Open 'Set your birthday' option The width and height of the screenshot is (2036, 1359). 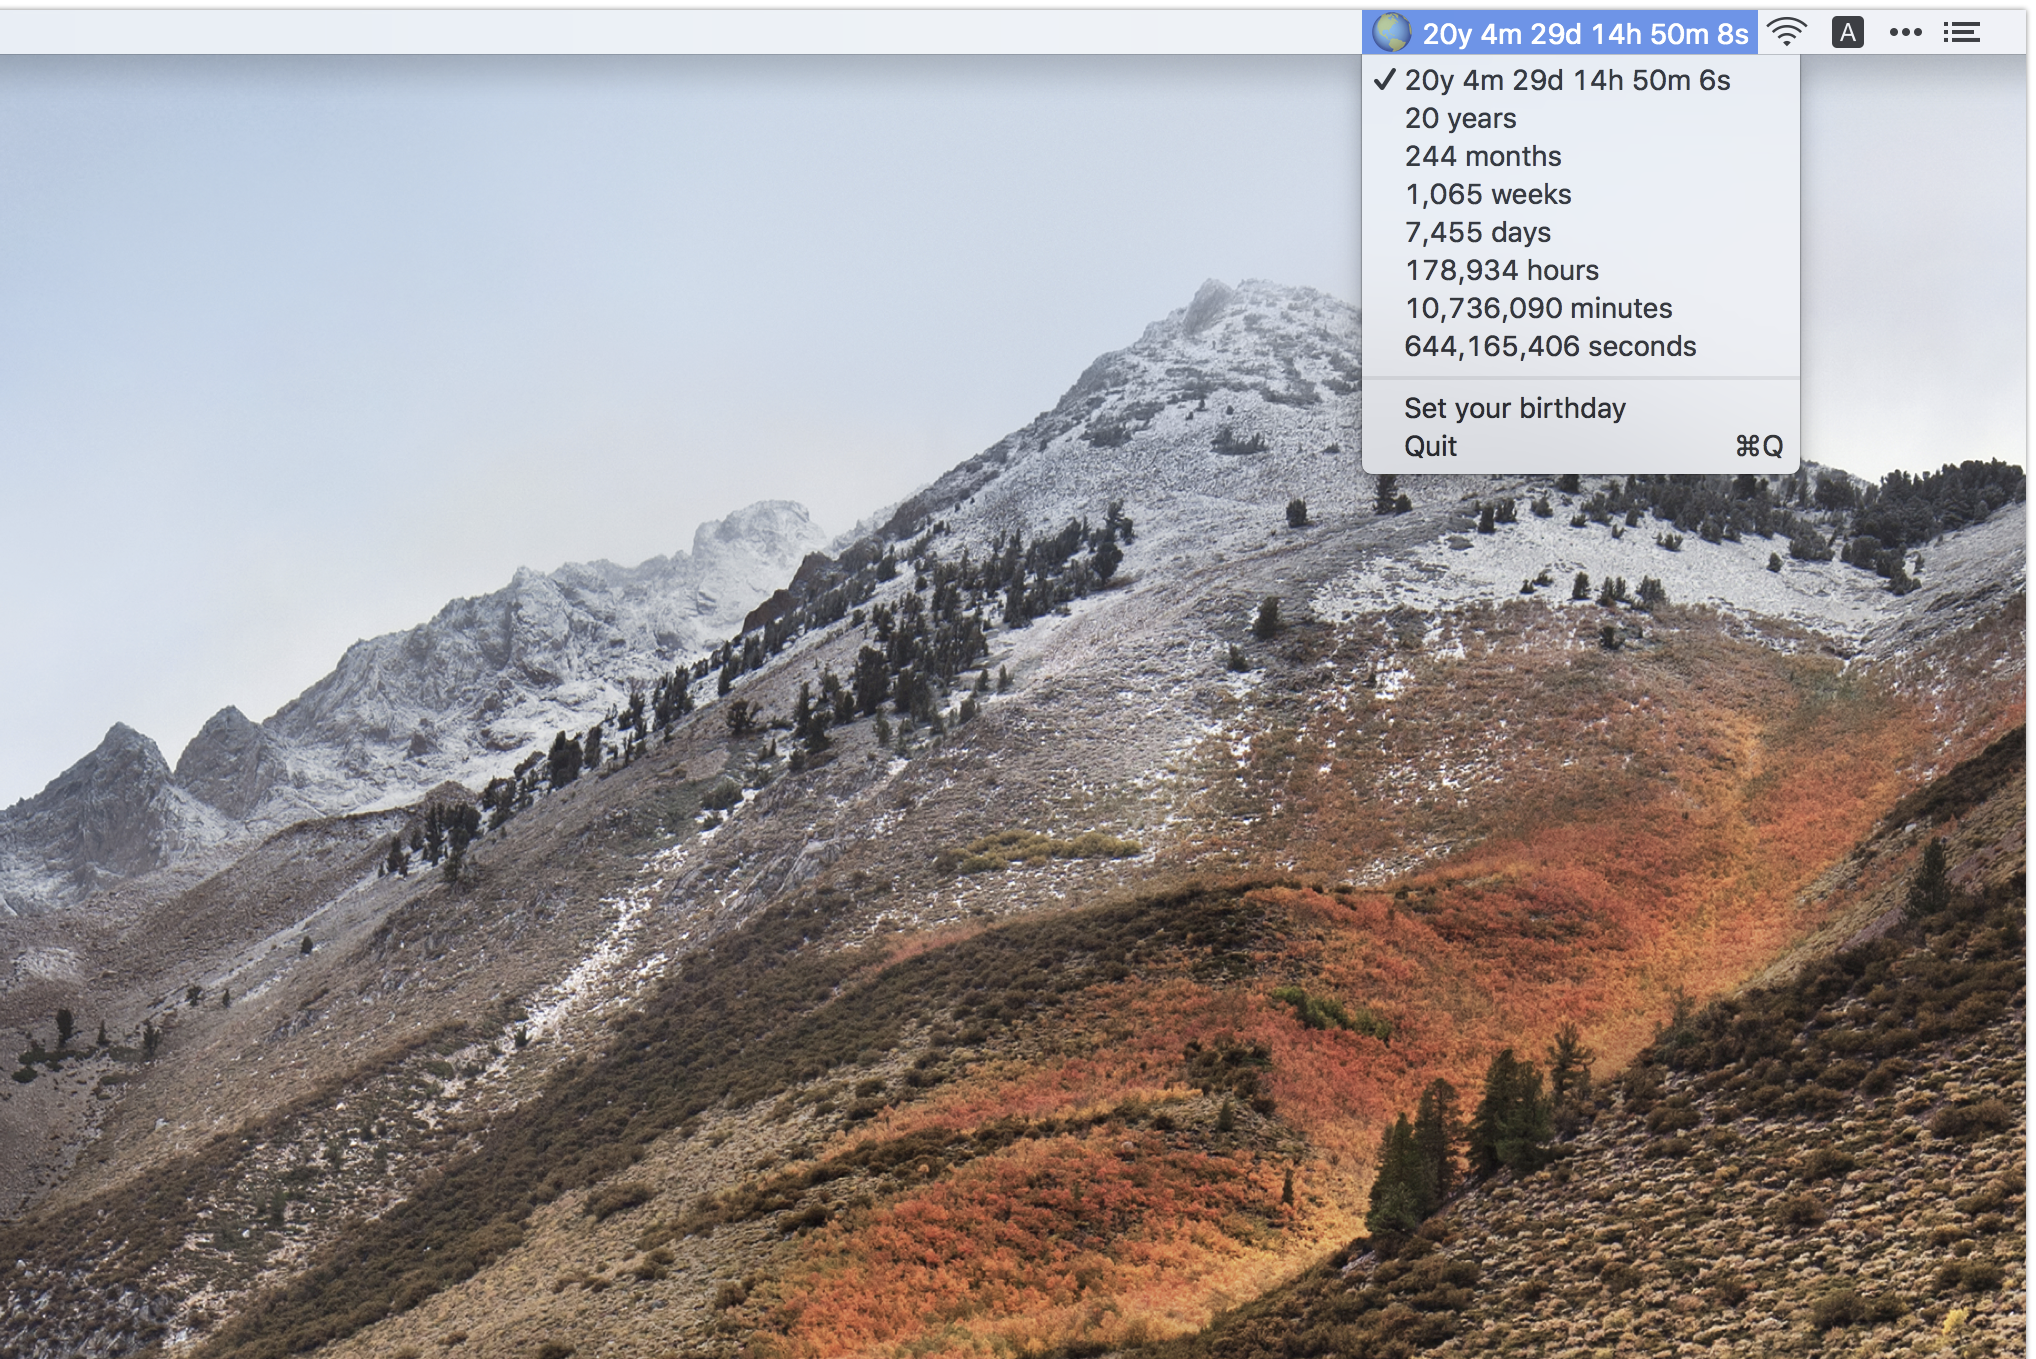pyautogui.click(x=1514, y=408)
